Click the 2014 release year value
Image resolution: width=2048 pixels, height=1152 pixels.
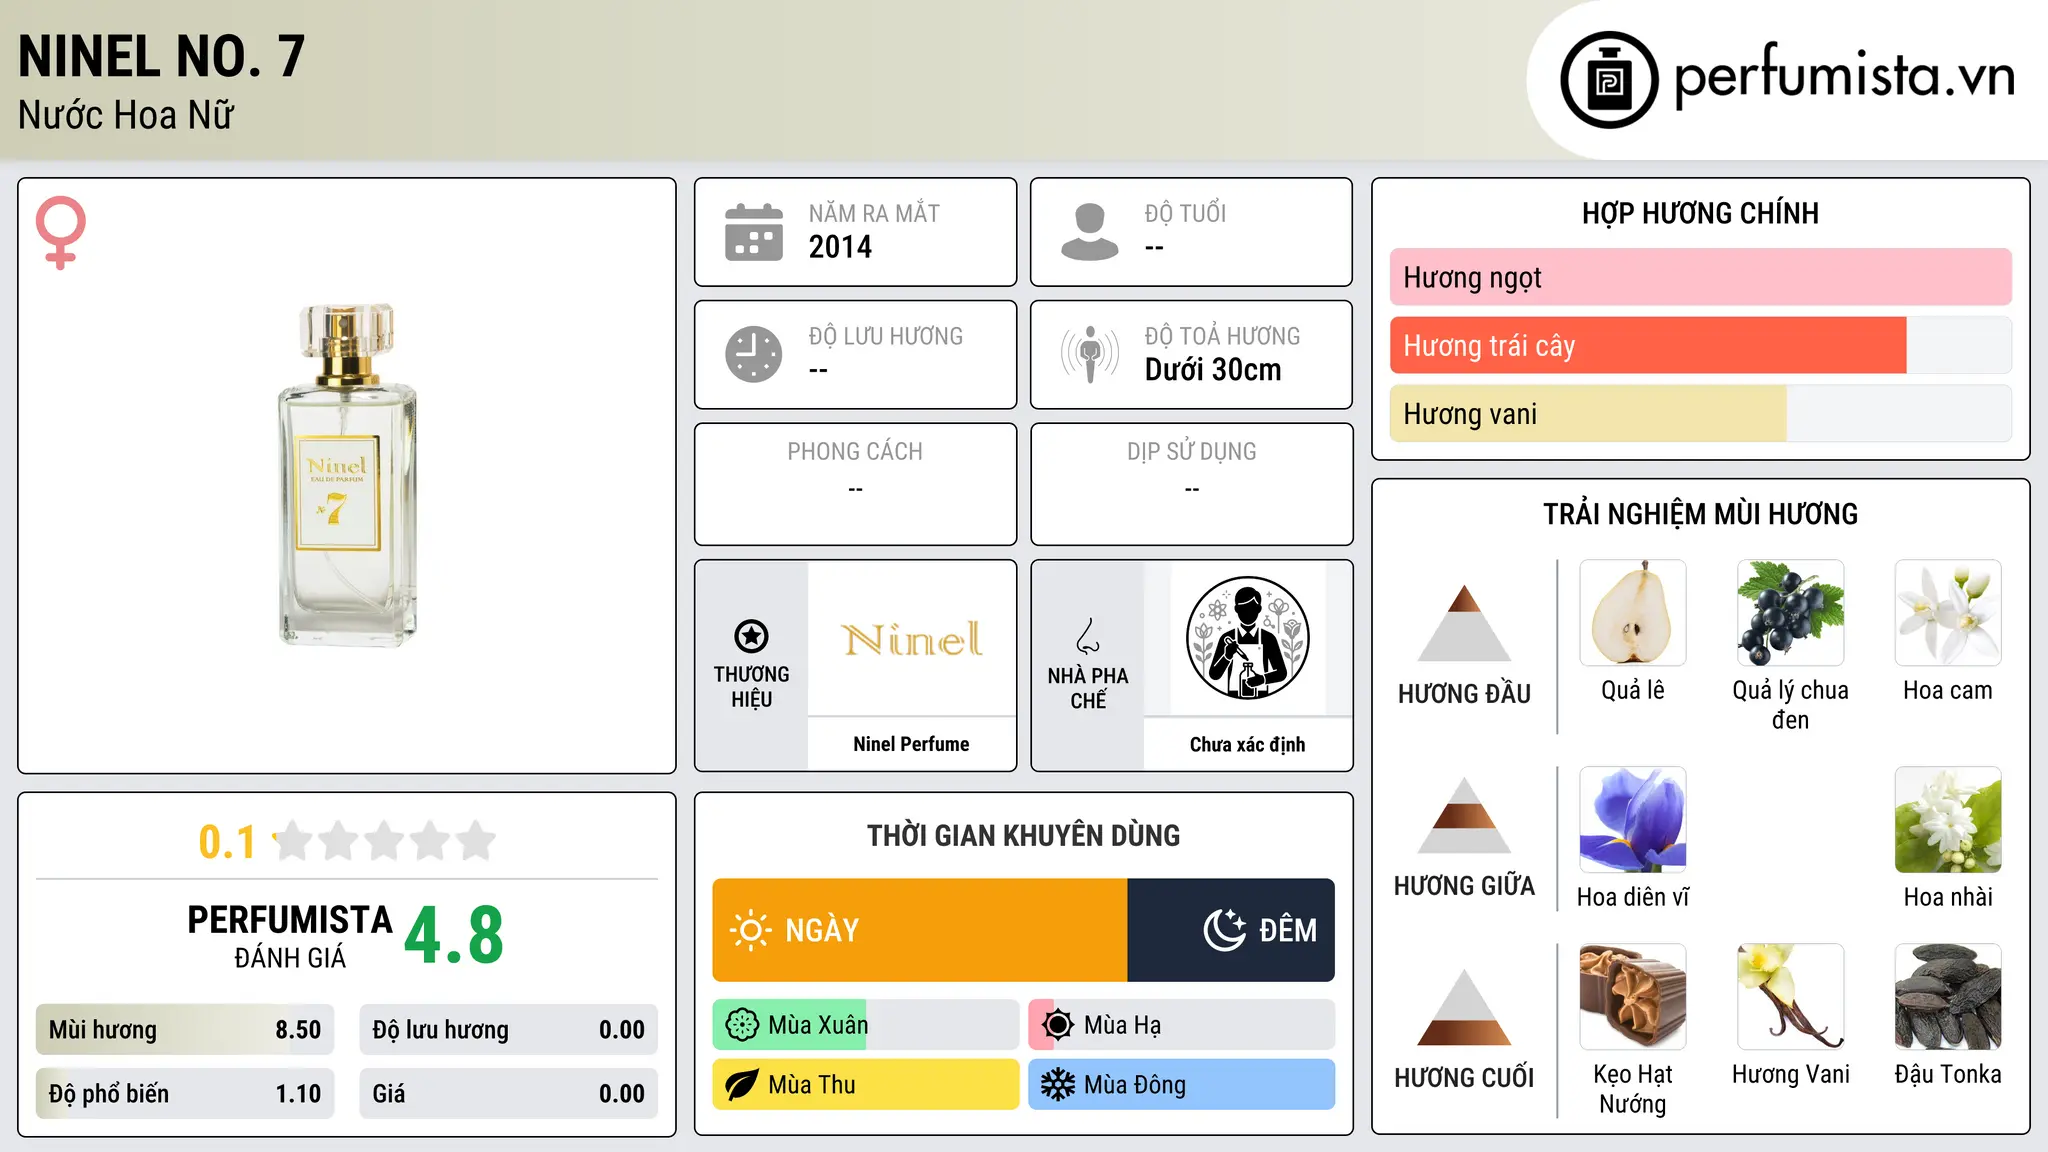(x=840, y=247)
